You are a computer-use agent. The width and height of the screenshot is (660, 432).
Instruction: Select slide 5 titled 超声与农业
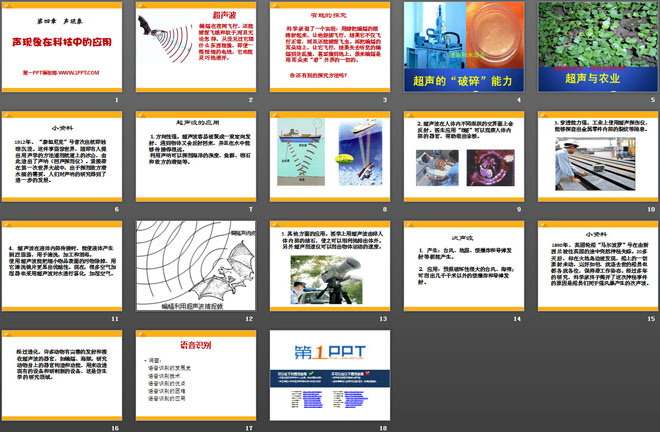click(598, 47)
